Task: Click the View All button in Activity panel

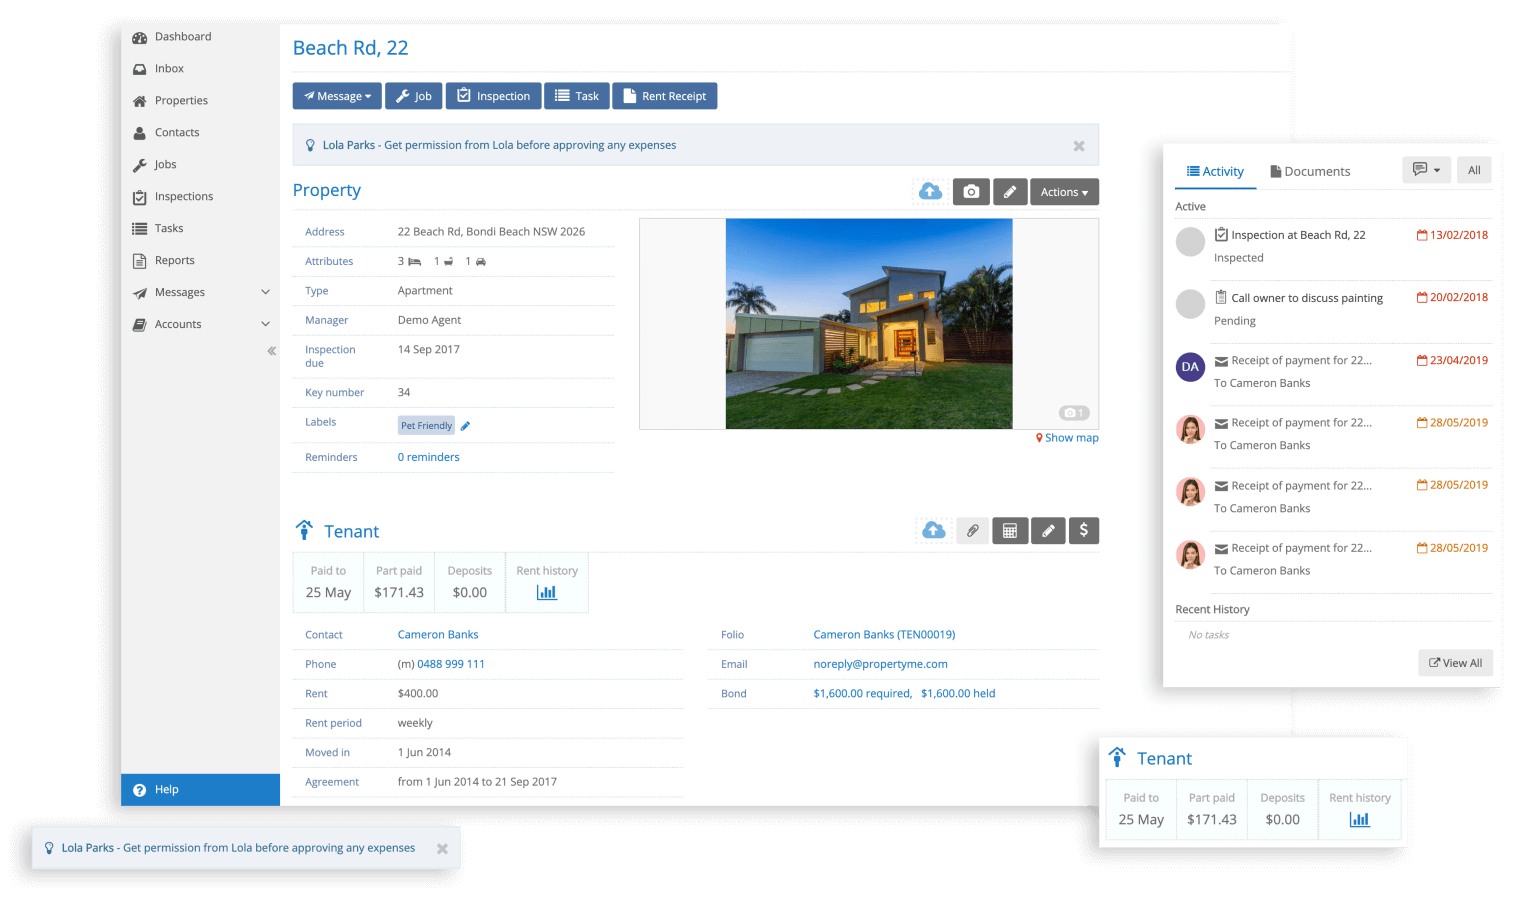Action: click(1455, 662)
